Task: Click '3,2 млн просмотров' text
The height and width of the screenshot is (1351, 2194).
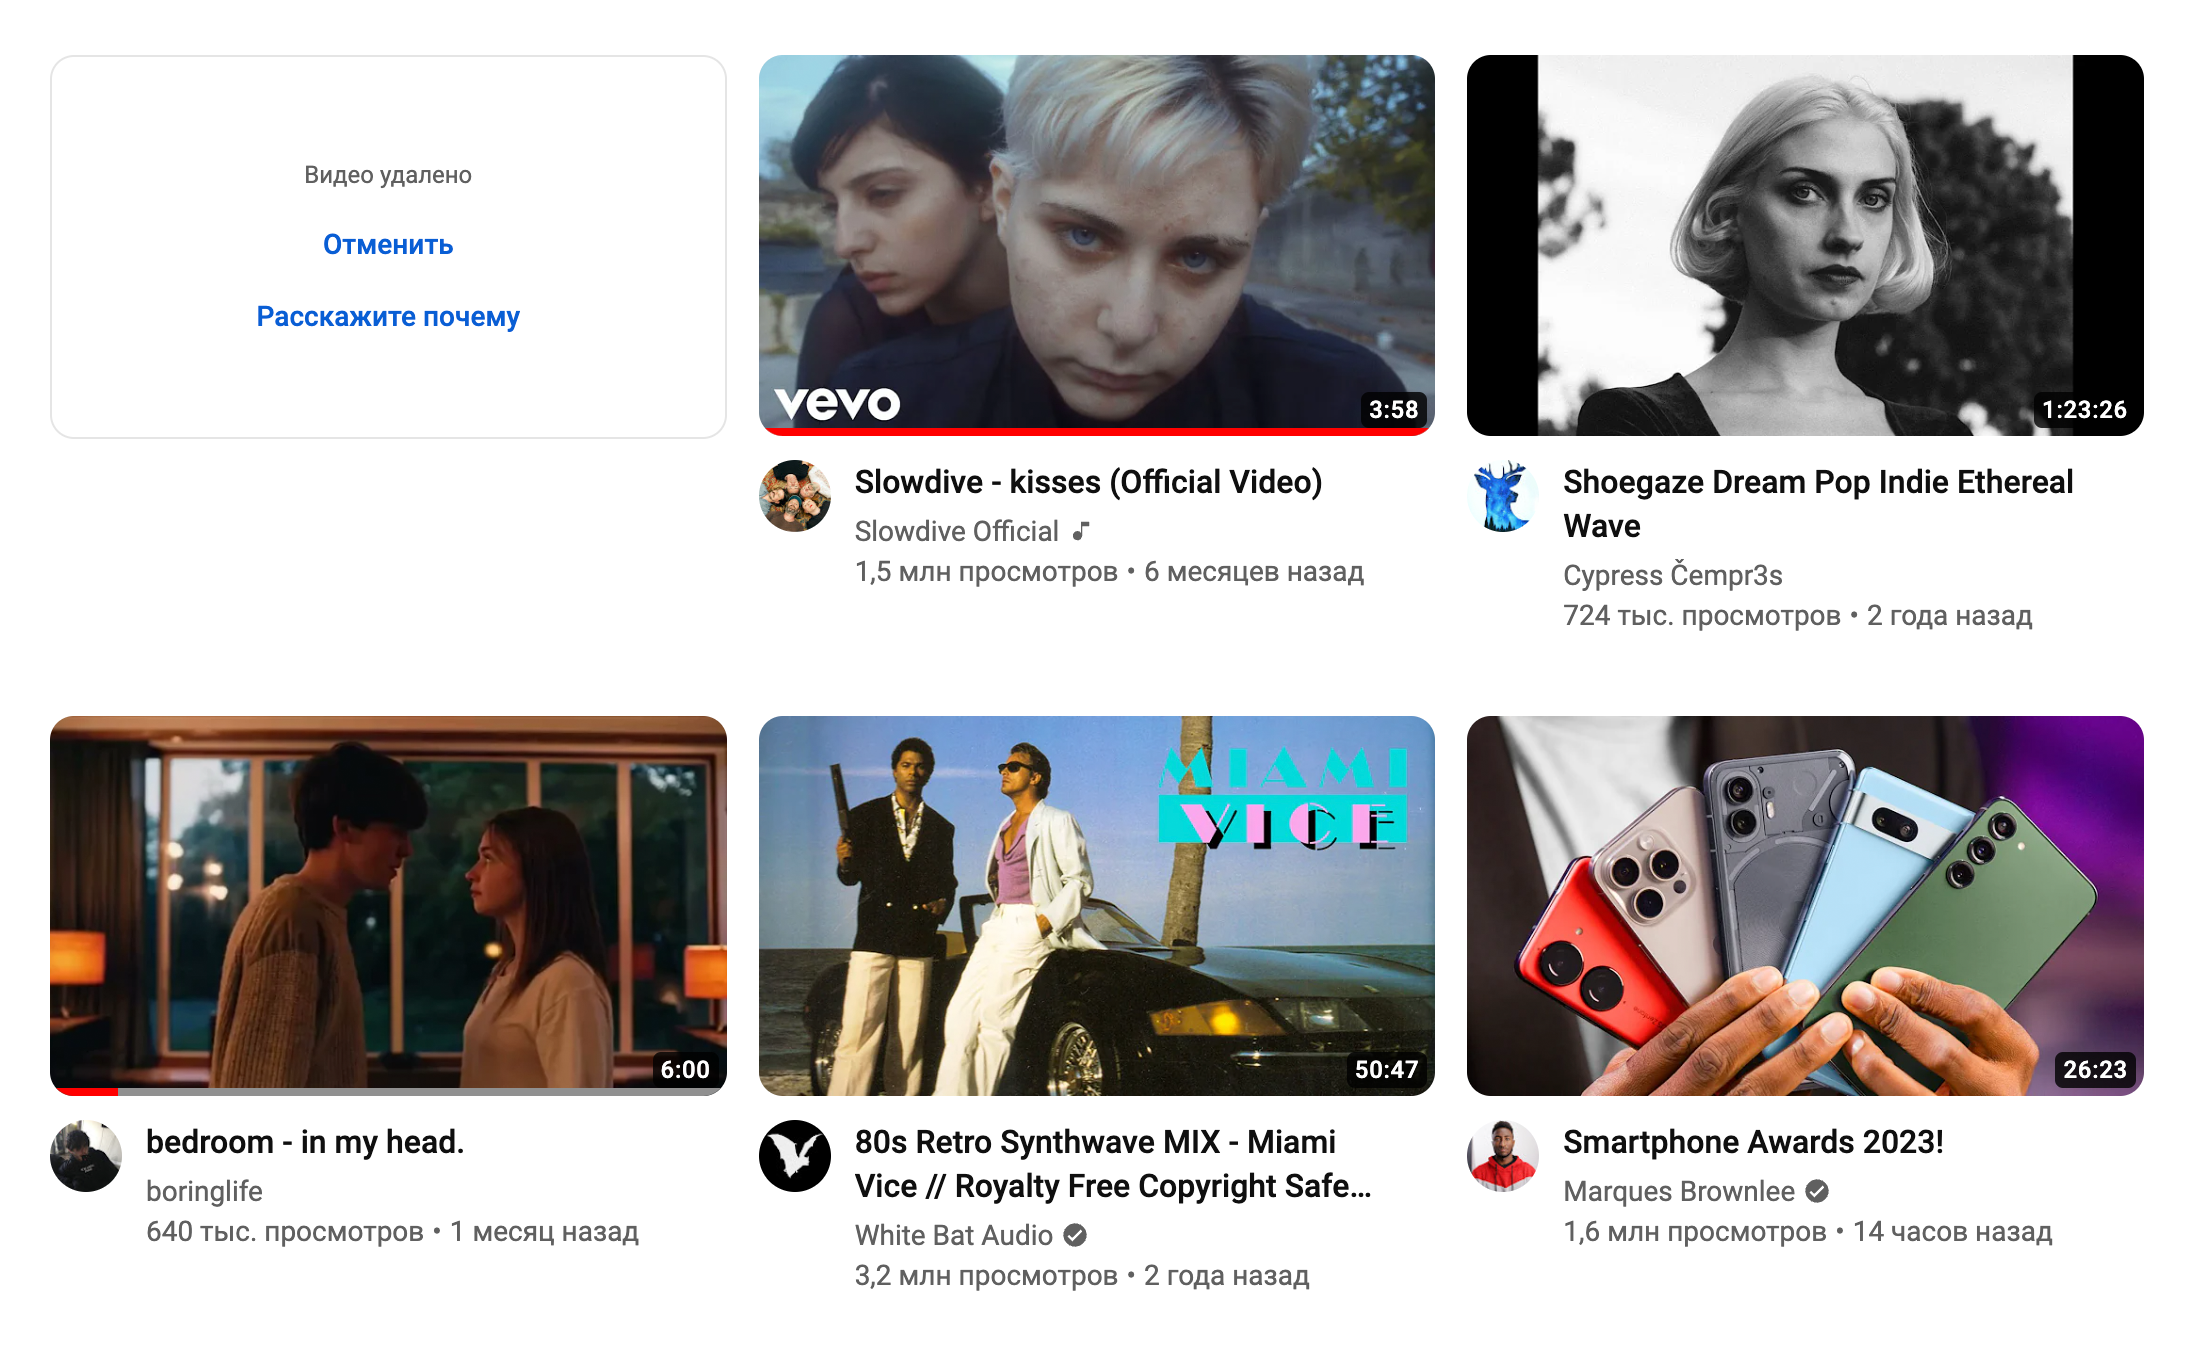Action: coord(986,1276)
